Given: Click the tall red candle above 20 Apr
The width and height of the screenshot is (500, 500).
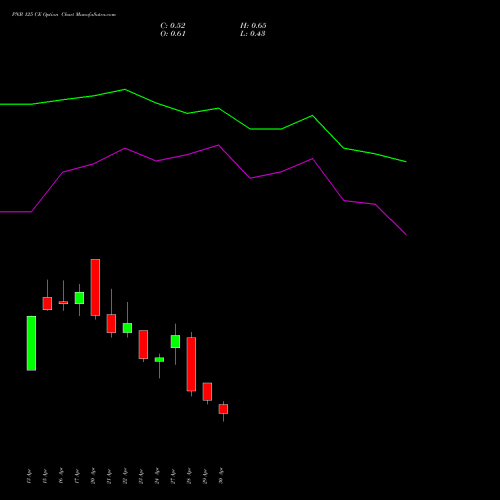Looking at the screenshot, I should (95, 287).
